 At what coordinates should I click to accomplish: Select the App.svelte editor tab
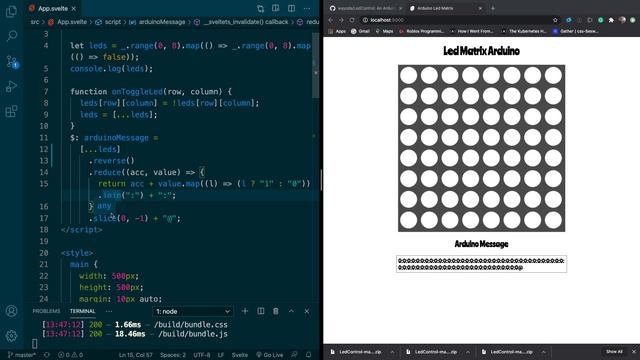(x=53, y=8)
